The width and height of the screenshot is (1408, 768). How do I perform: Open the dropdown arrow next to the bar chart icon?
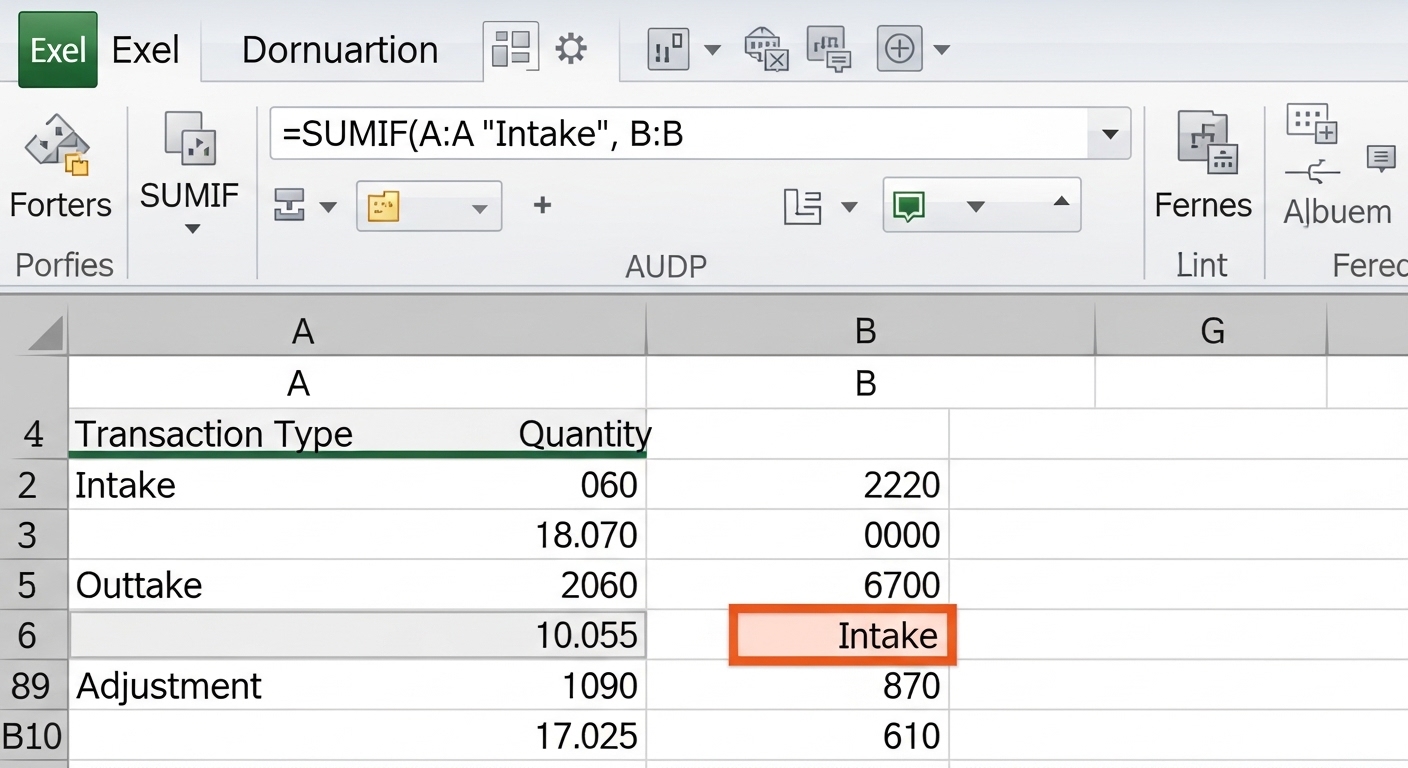[713, 50]
